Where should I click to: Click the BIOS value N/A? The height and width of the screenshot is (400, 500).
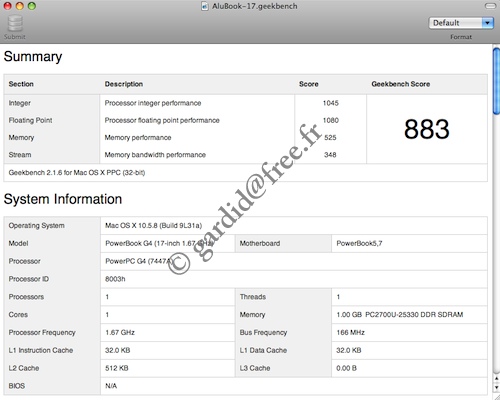click(111, 386)
